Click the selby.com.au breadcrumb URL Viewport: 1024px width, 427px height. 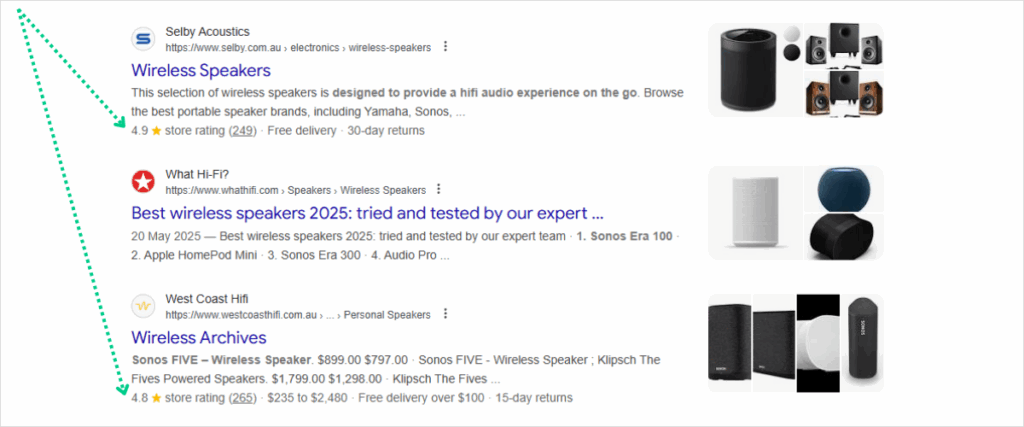point(298,47)
